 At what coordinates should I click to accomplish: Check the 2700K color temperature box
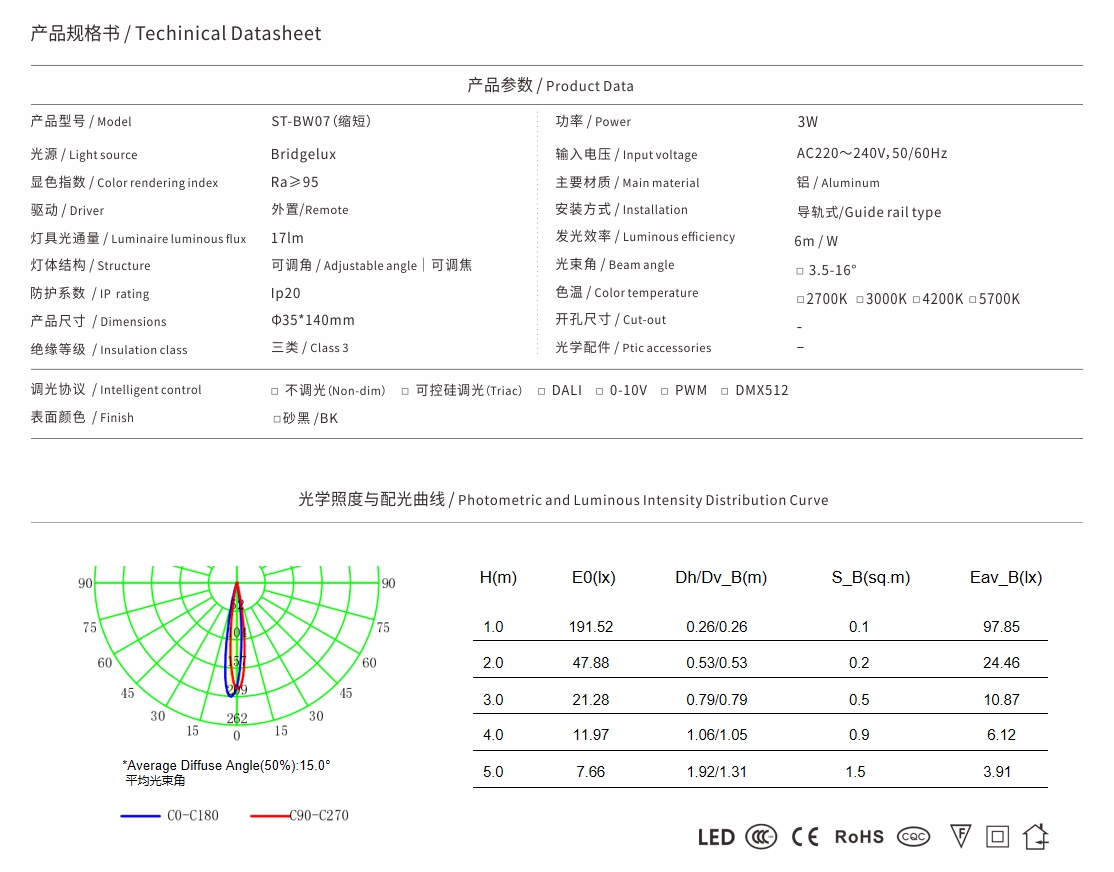tap(801, 300)
